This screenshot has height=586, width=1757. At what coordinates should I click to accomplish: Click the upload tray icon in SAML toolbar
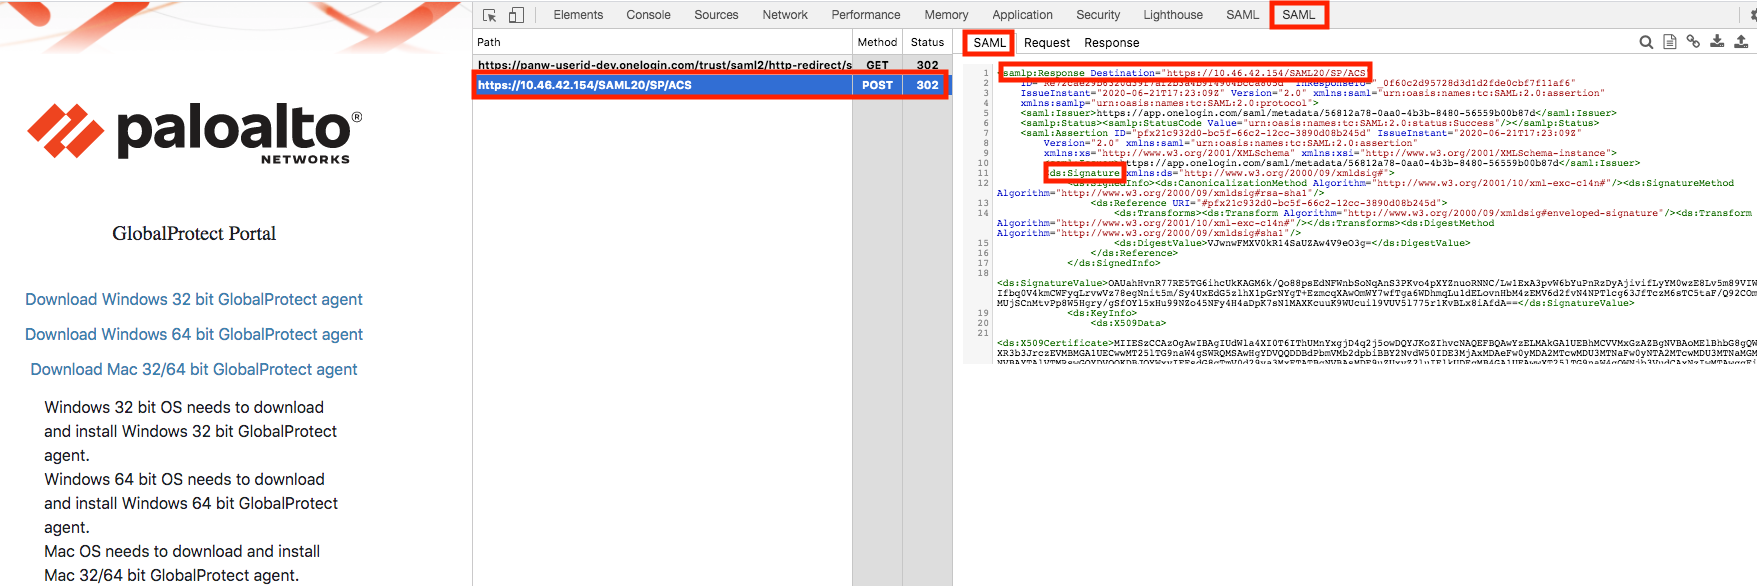1741,42
